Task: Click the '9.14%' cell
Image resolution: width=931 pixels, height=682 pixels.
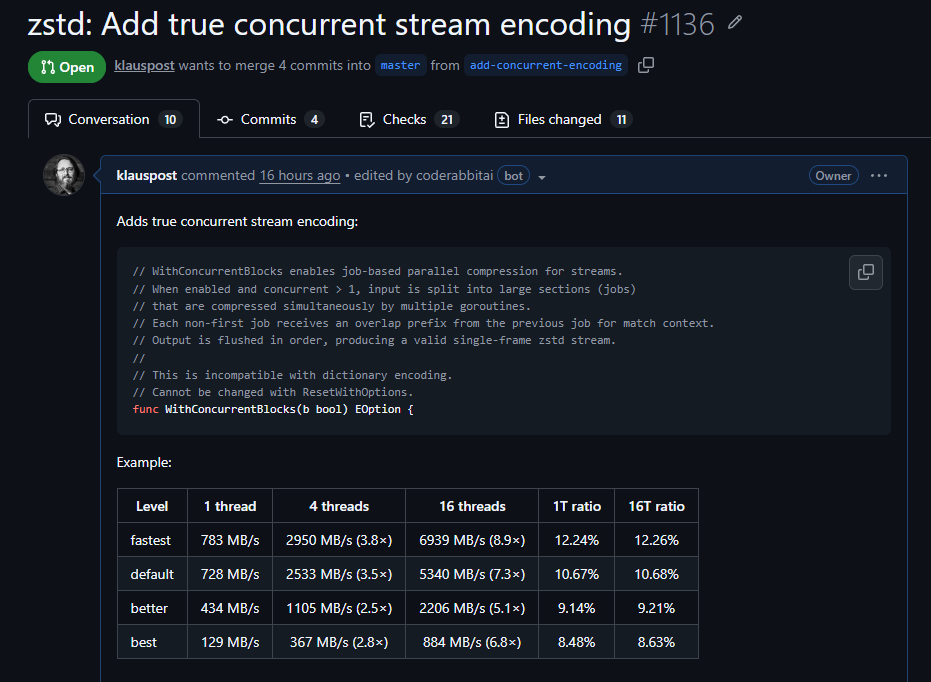Action: [x=577, y=608]
